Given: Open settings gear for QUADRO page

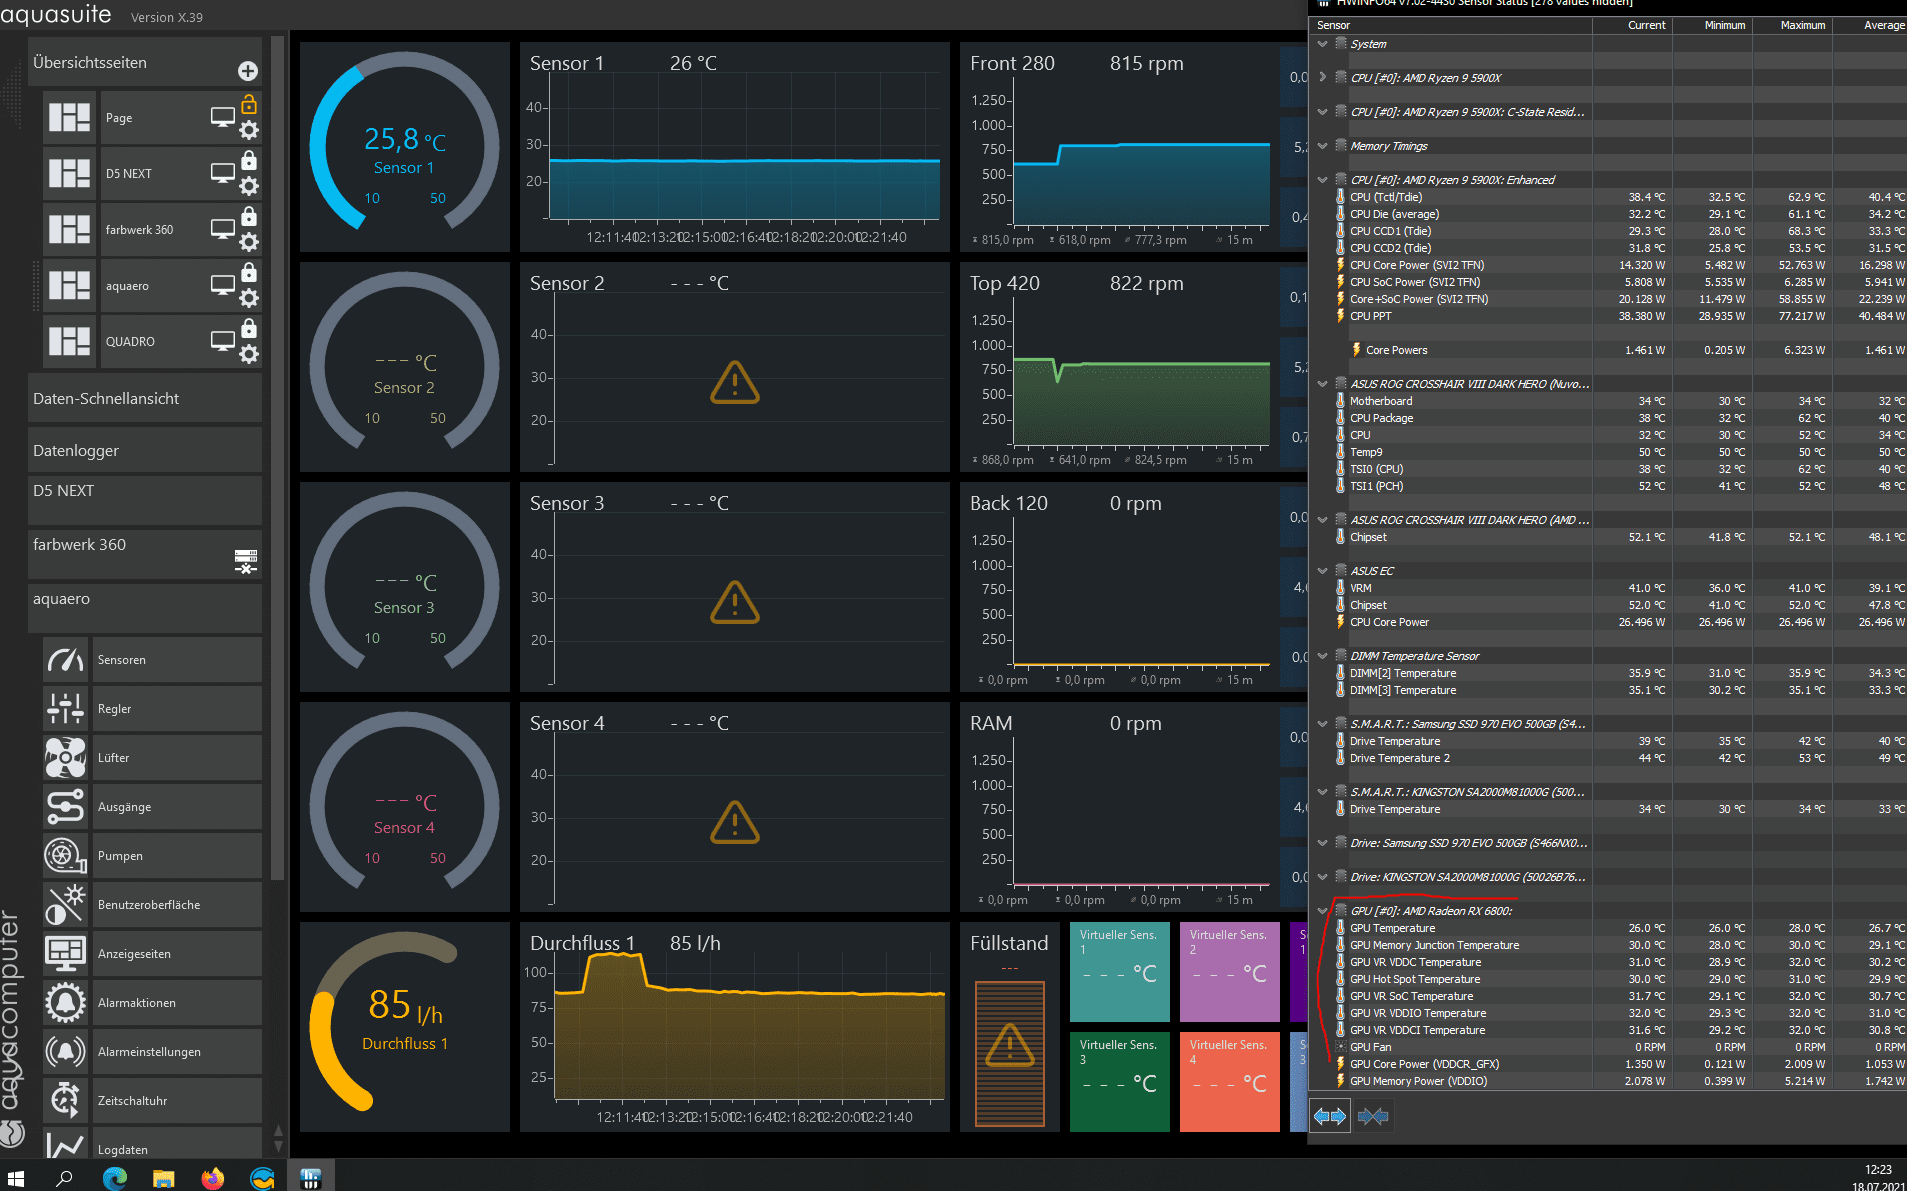Looking at the screenshot, I should (249, 354).
